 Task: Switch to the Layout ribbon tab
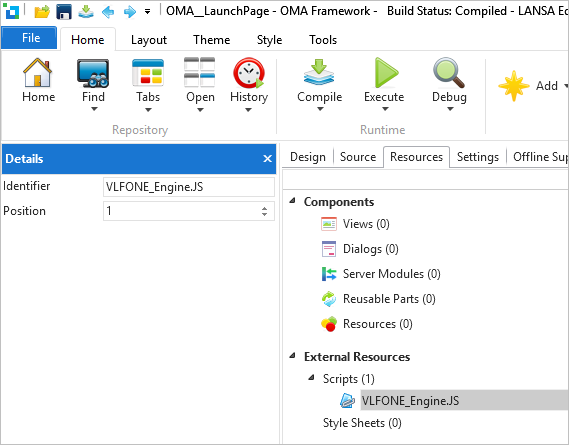pos(149,40)
